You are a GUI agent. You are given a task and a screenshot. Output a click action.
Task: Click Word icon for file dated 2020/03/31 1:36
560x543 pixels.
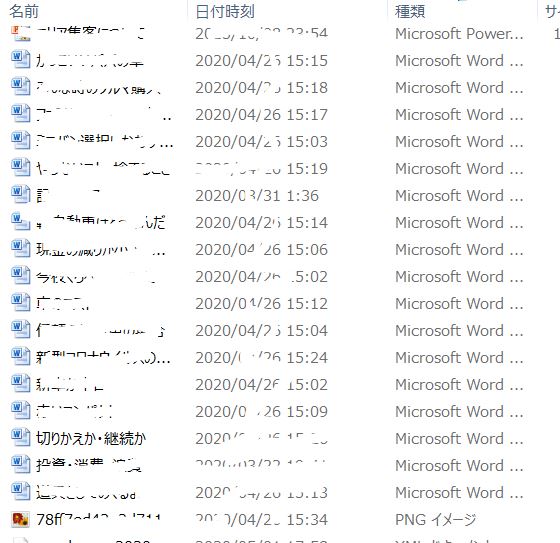[21, 195]
